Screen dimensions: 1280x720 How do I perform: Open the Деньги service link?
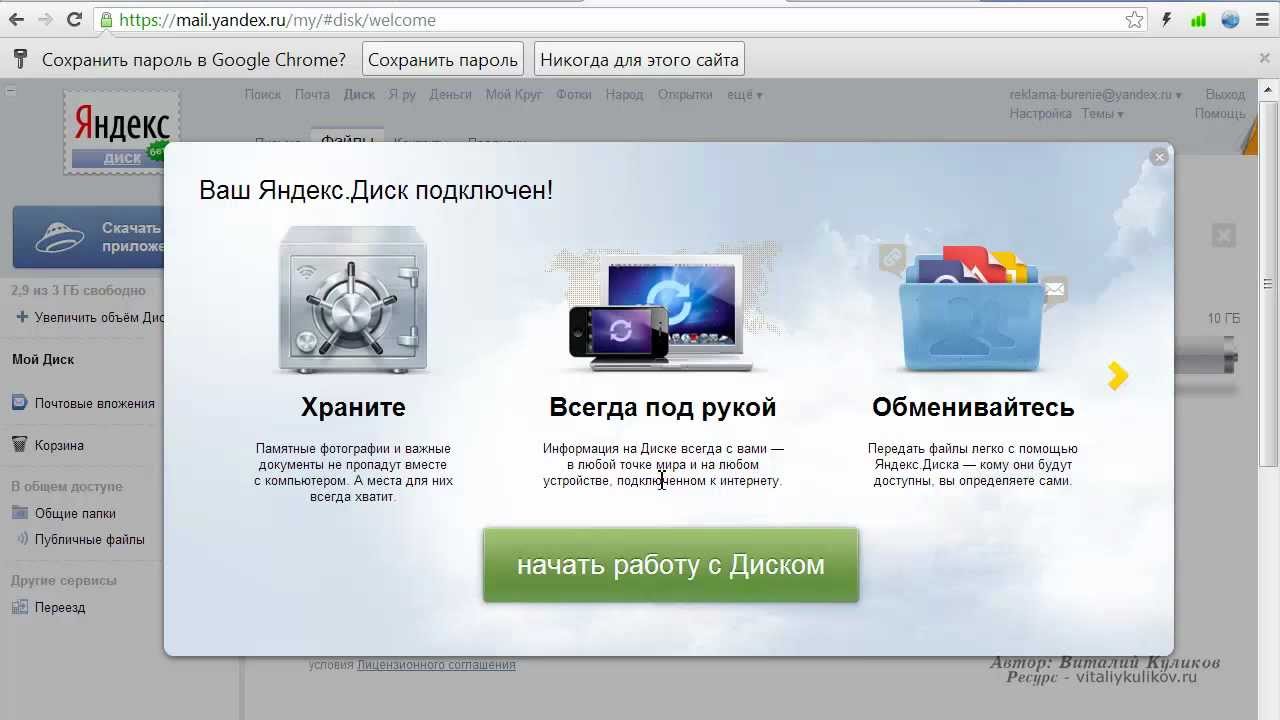(450, 94)
